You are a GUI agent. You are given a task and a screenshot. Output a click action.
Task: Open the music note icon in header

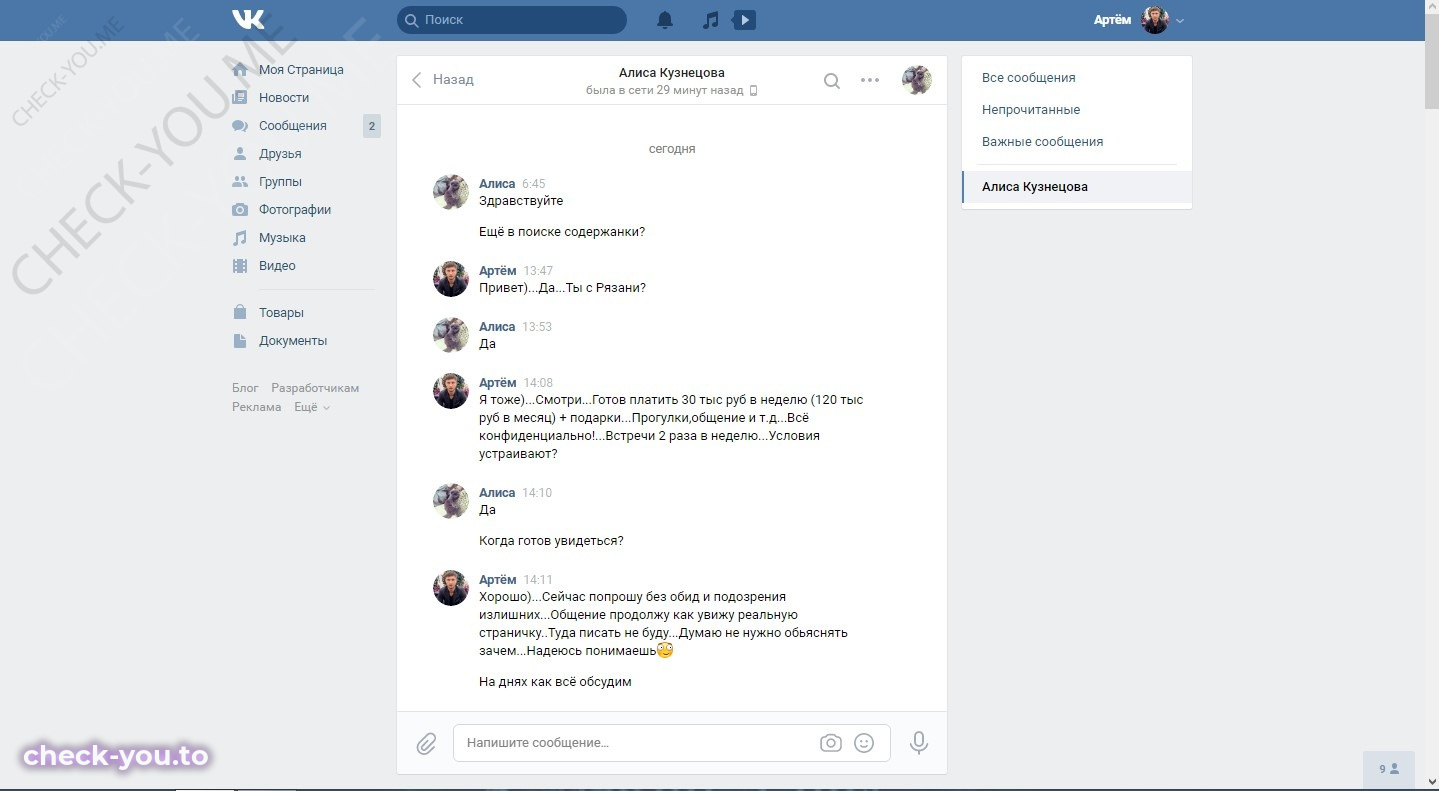click(710, 20)
